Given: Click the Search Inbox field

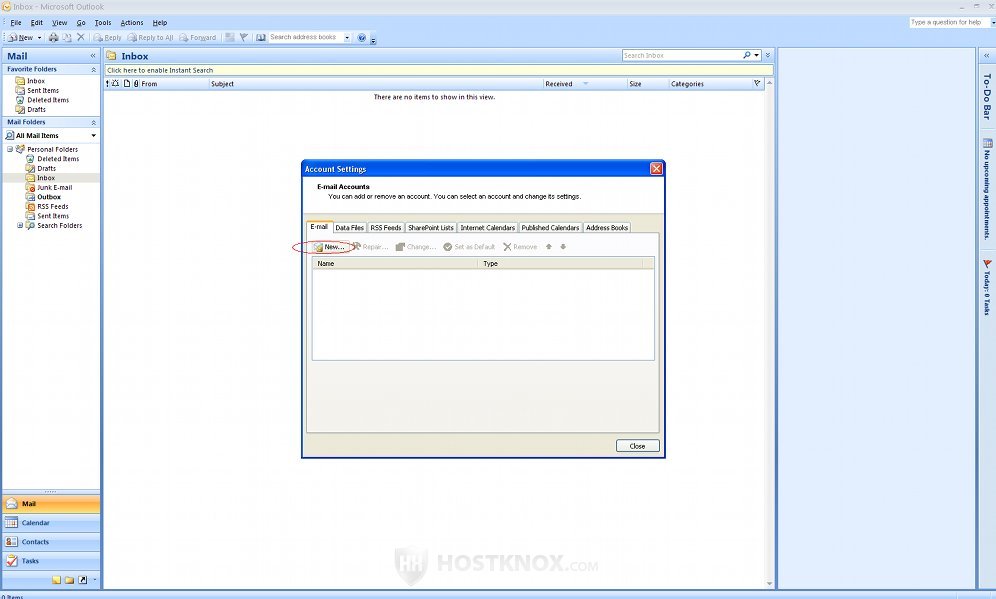Looking at the screenshot, I should pyautogui.click(x=682, y=56).
